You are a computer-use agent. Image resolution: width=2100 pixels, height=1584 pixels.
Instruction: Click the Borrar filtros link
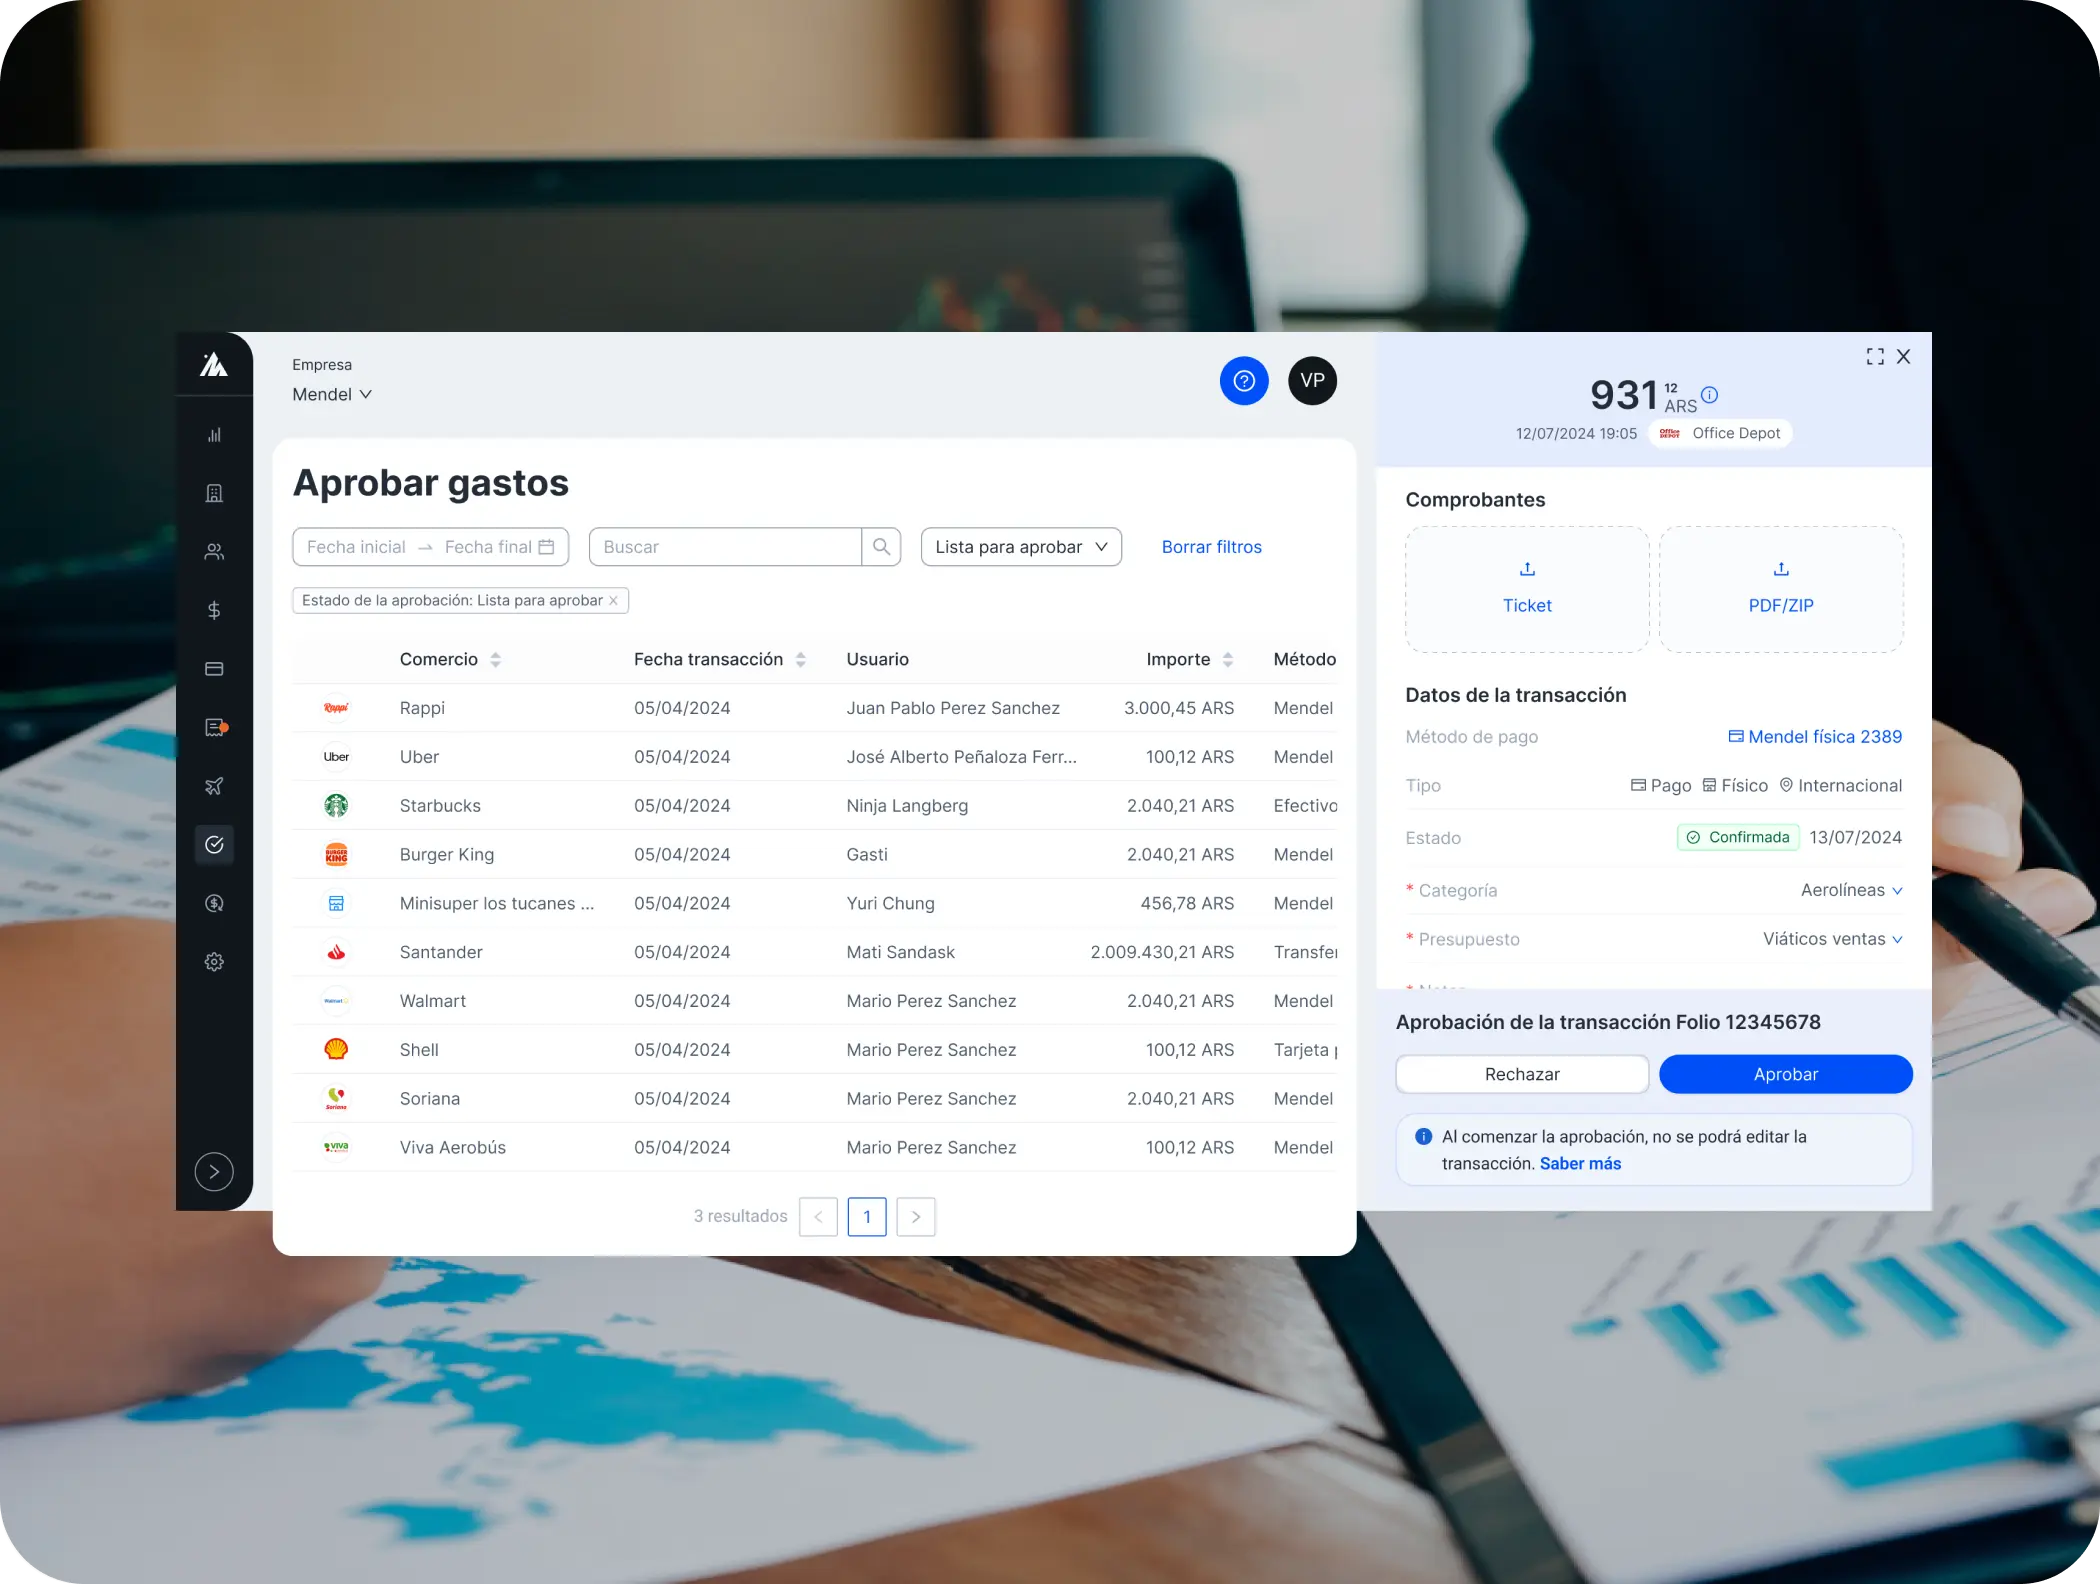tap(1211, 547)
